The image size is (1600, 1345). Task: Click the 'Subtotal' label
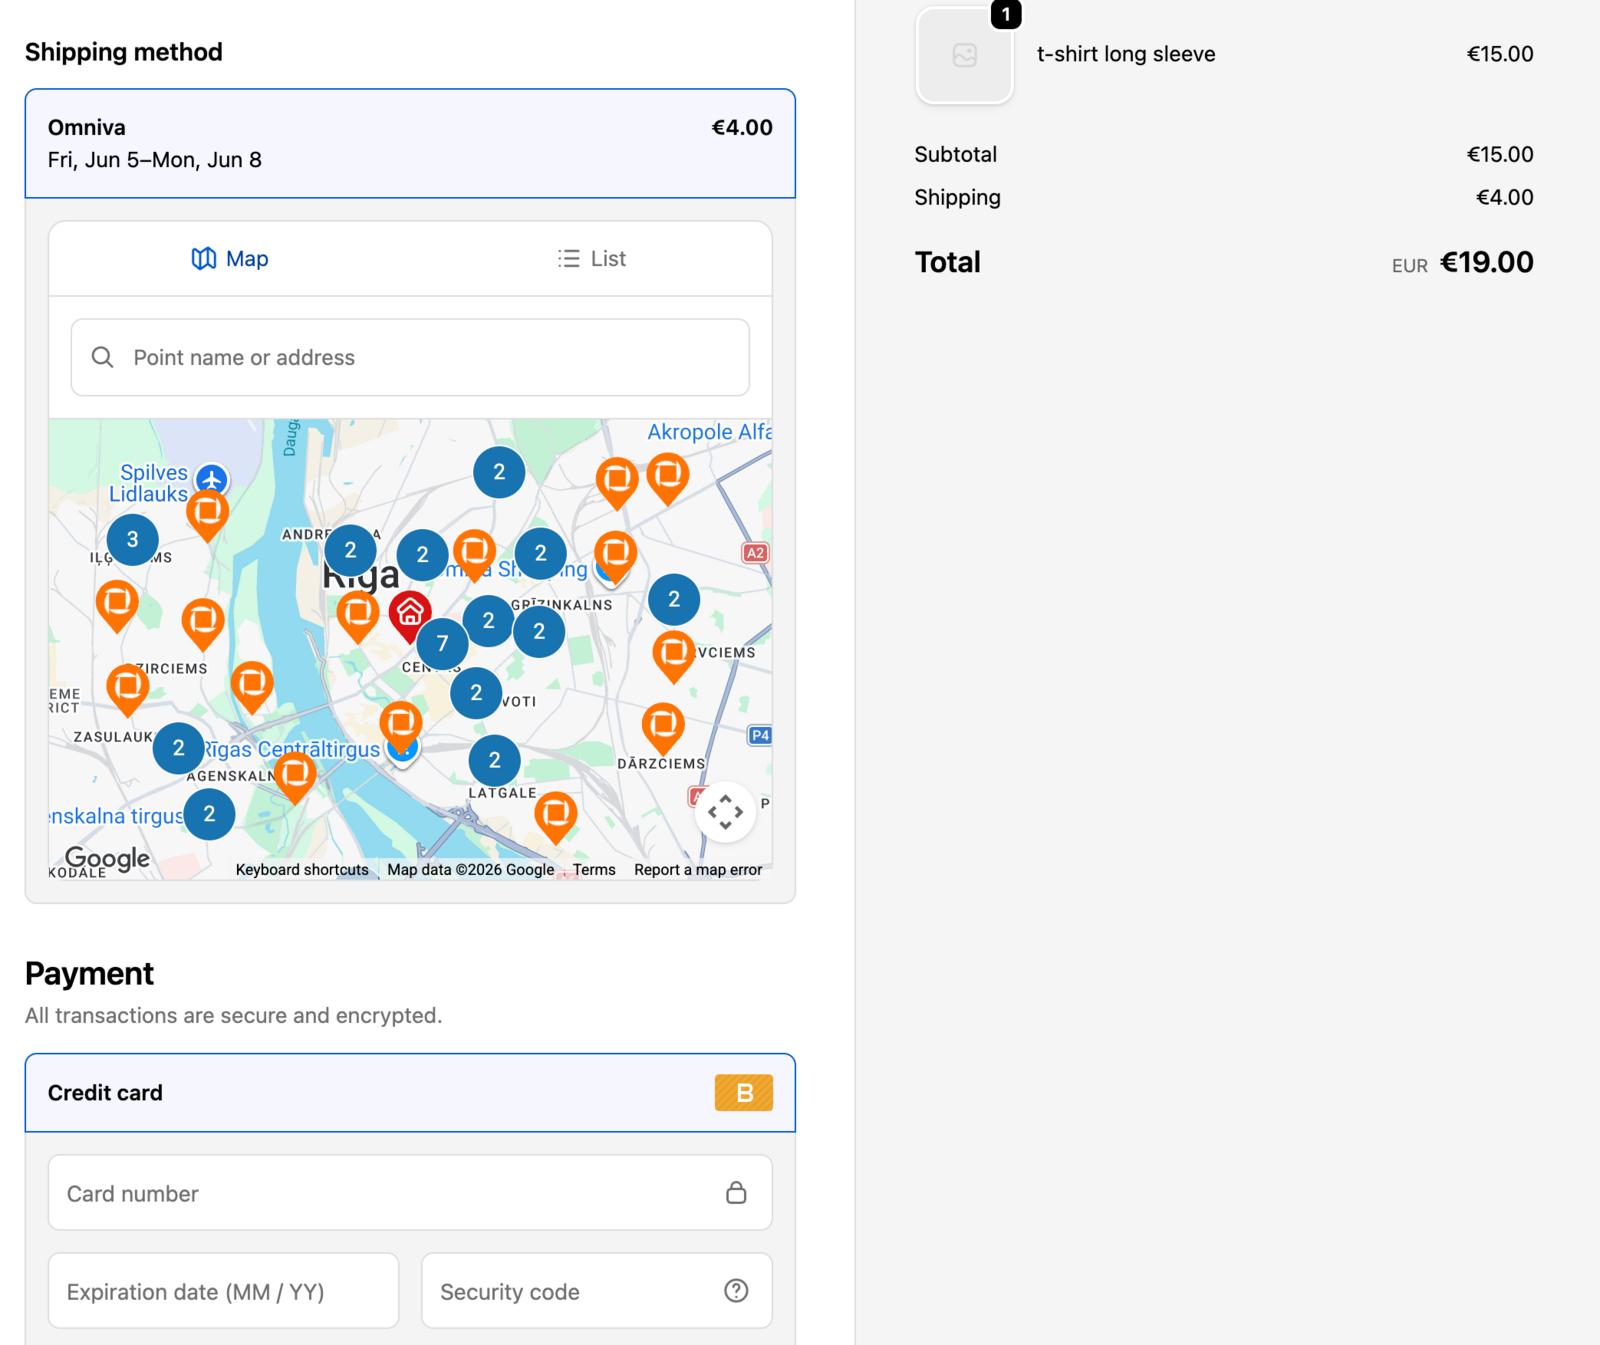(955, 154)
